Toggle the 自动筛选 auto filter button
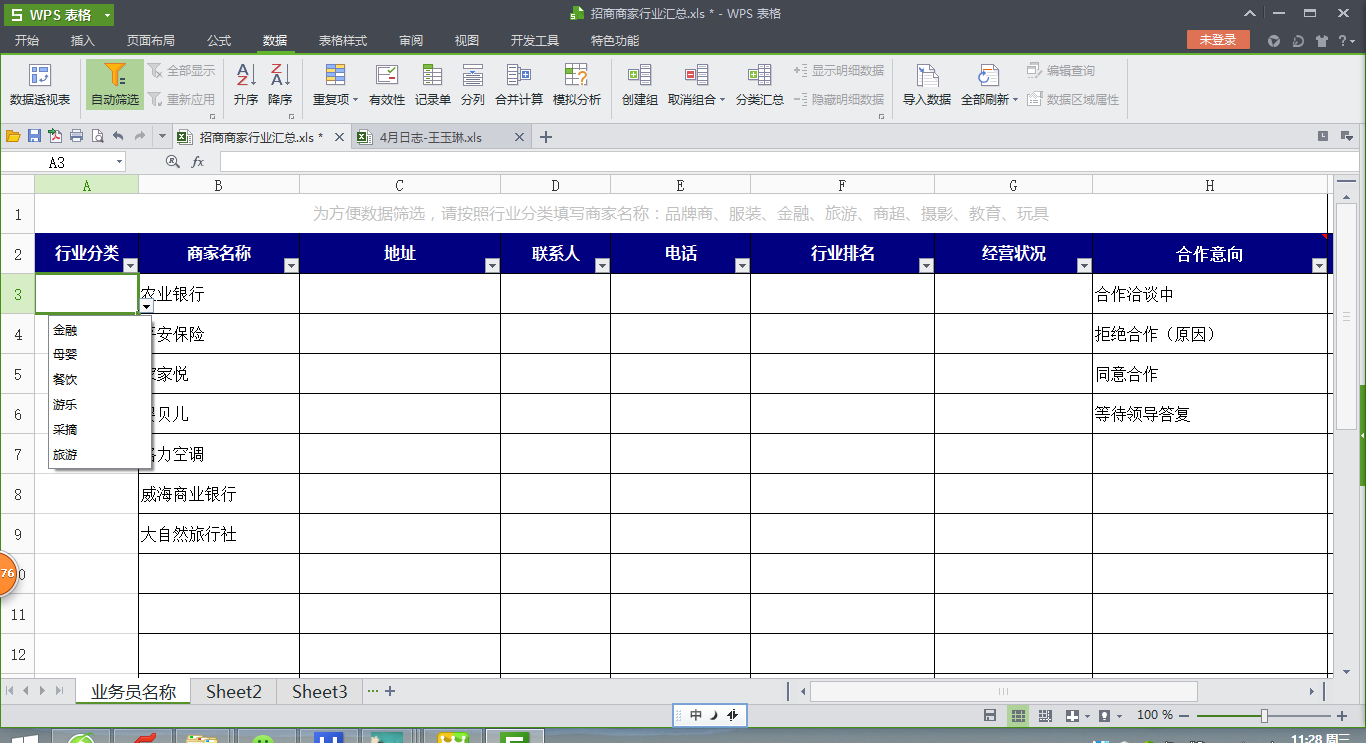The image size is (1366, 743). (115, 84)
